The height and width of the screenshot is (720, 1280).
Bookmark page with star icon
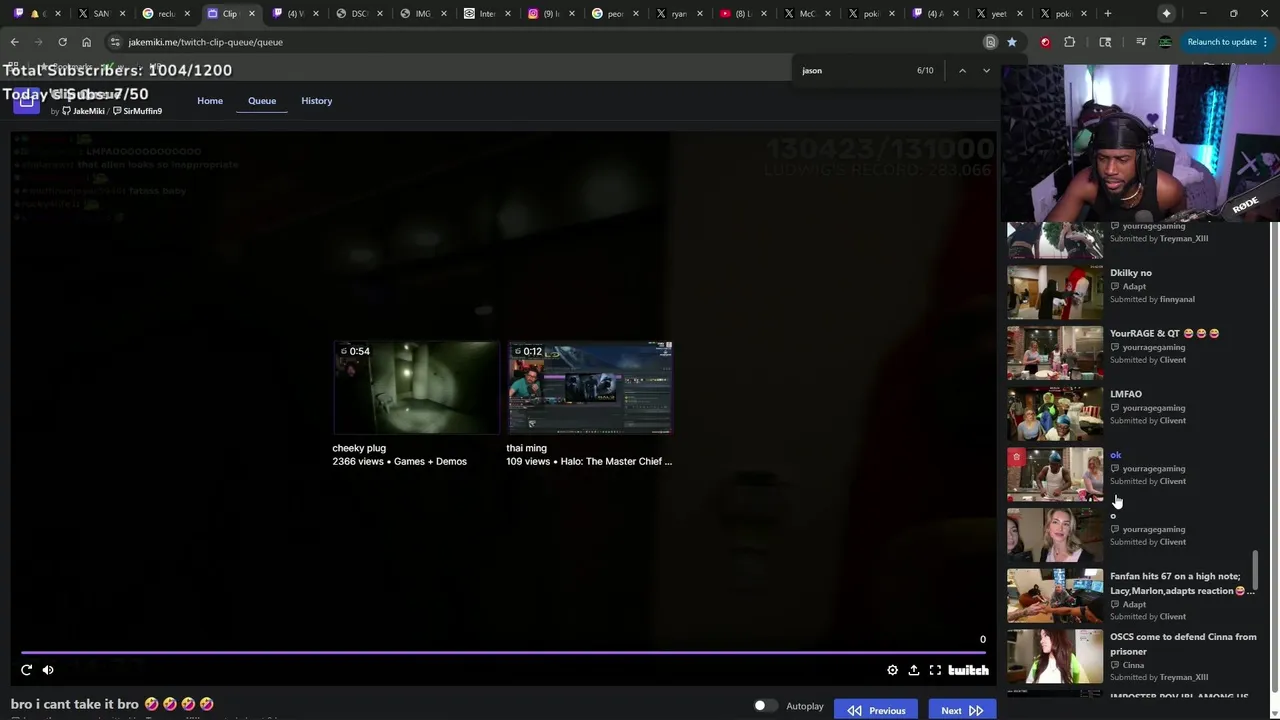tap(1012, 42)
